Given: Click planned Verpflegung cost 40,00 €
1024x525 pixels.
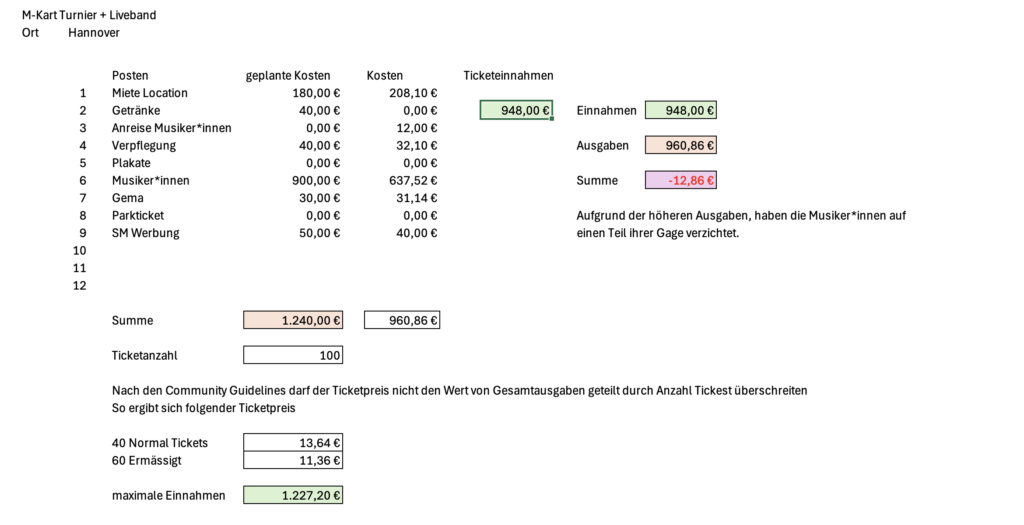Looking at the screenshot, I should 320,146.
